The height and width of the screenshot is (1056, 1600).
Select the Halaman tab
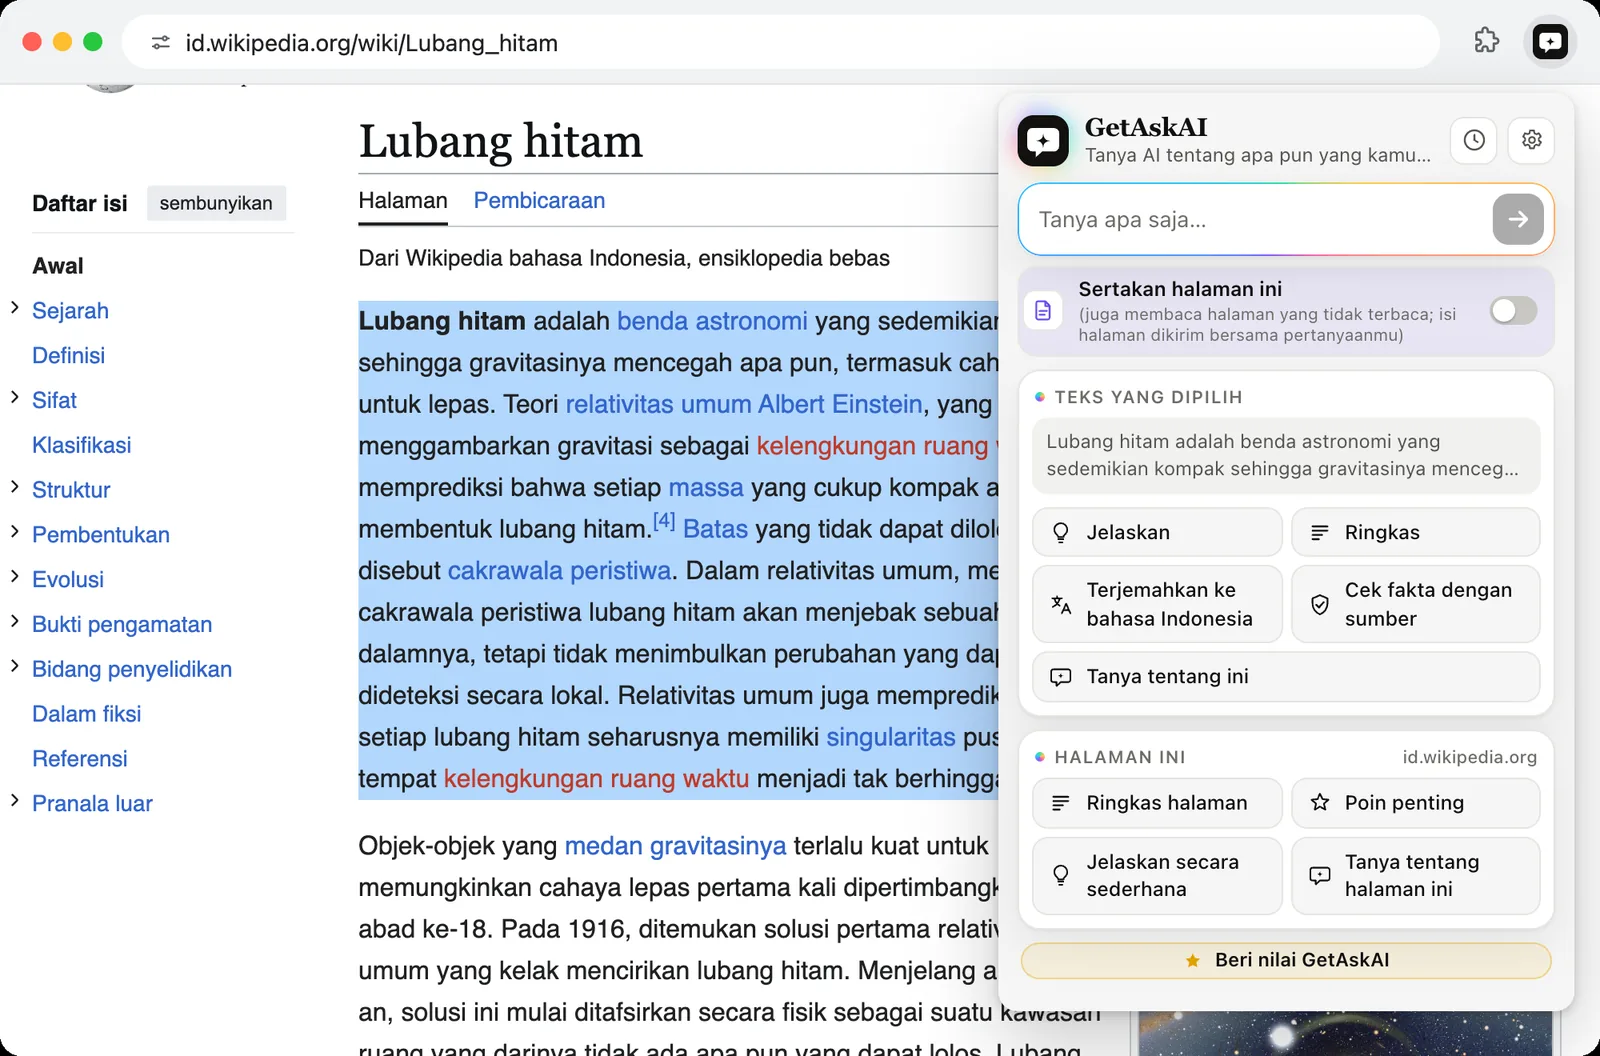[x=403, y=201]
